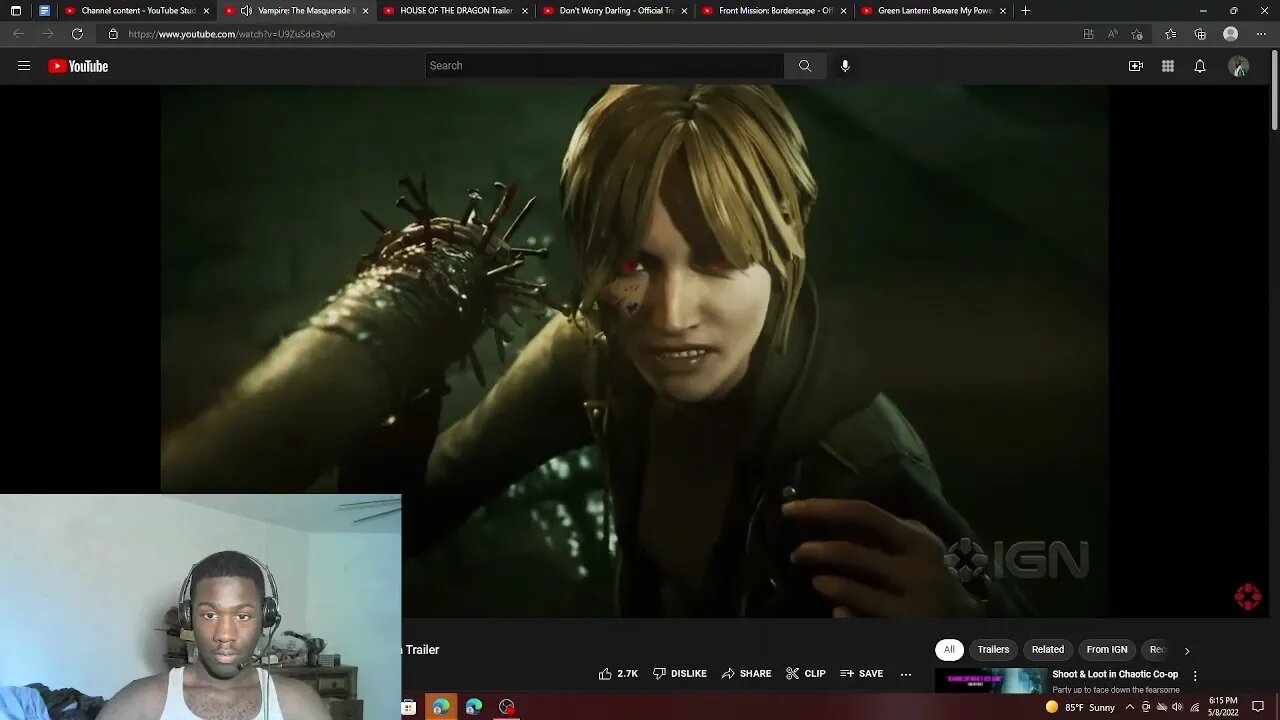Image resolution: width=1280 pixels, height=720 pixels.
Task: Pause the video by clicking the player
Action: click(634, 350)
